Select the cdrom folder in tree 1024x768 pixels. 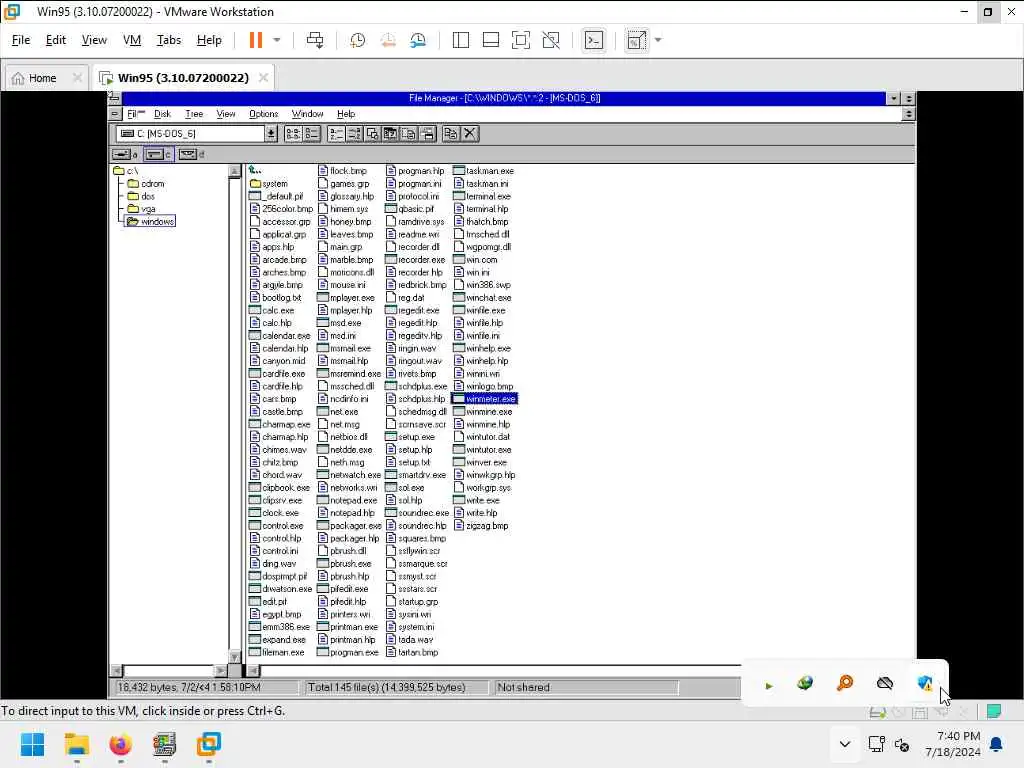coord(146,184)
